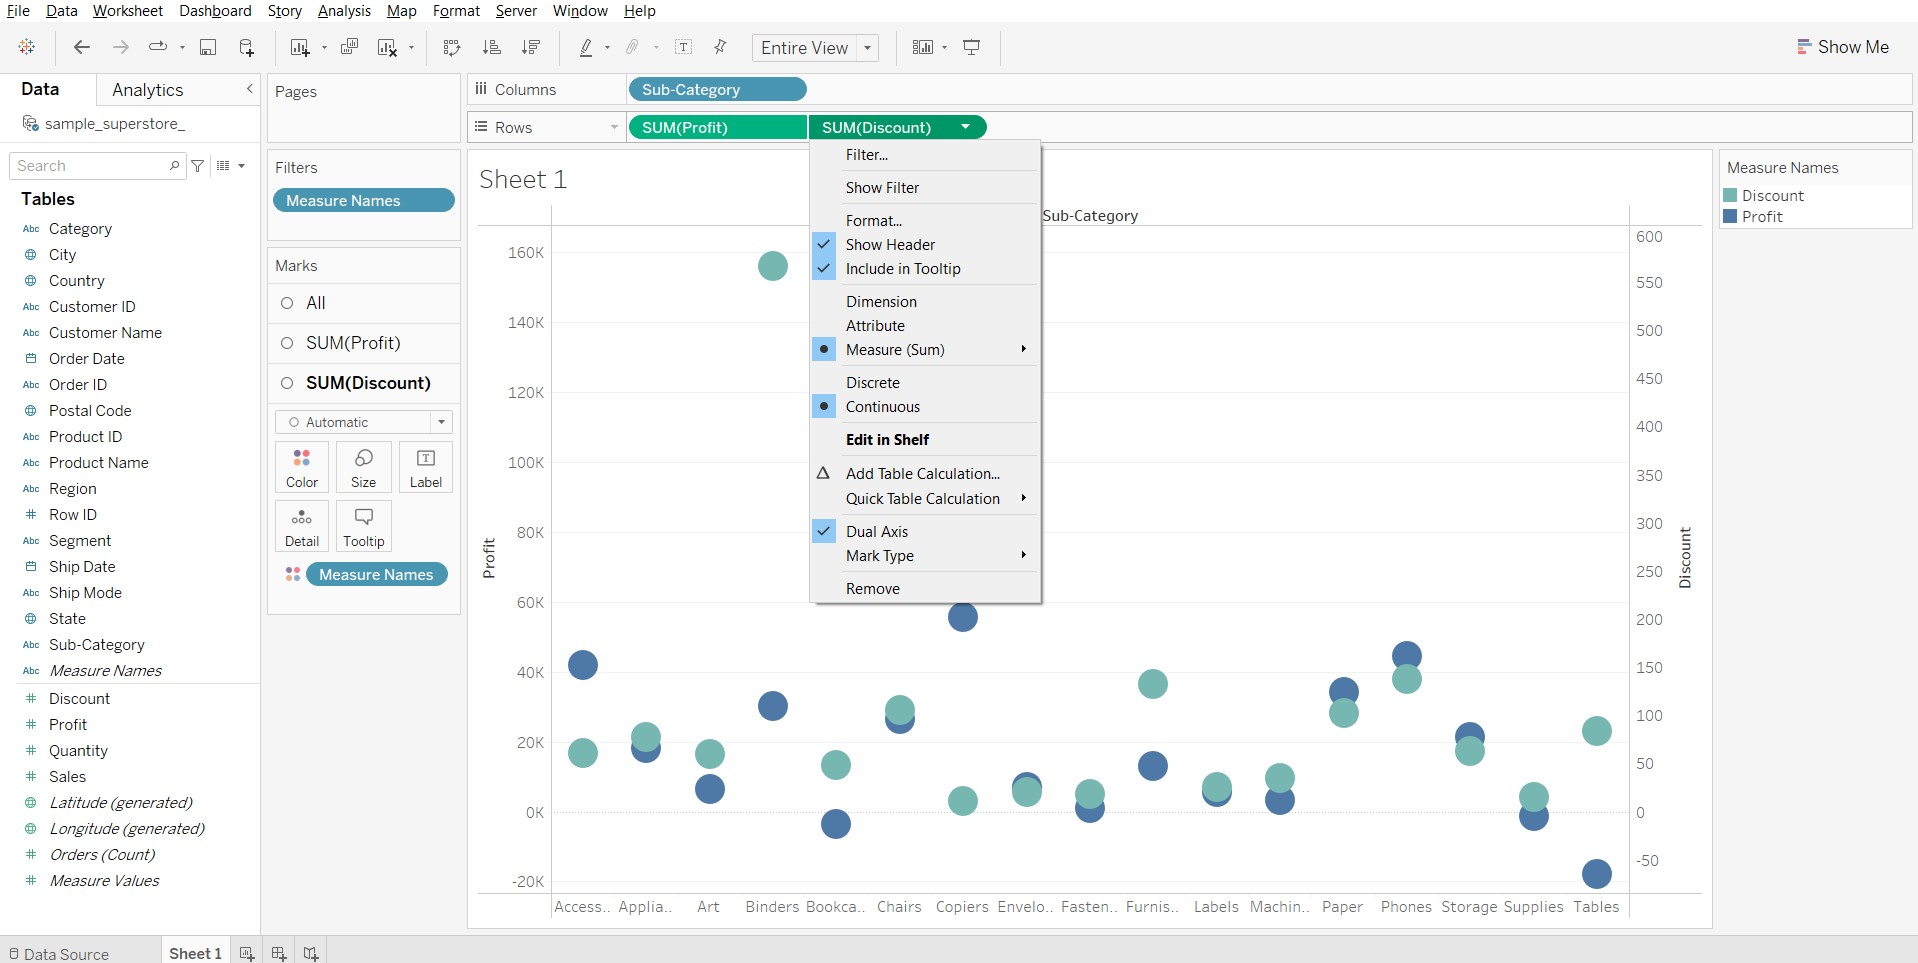Select the Discrete option in the menu
The image size is (1918, 963).
(872, 382)
